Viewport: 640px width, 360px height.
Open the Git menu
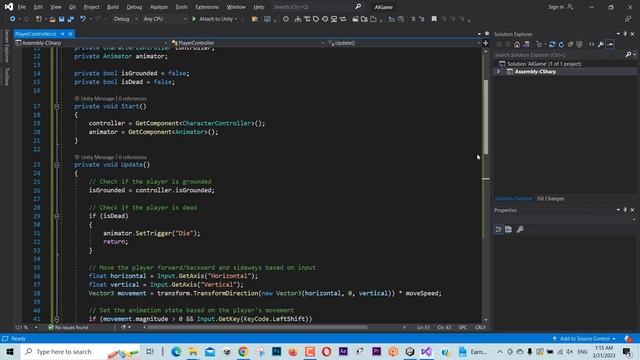[x=72, y=7]
